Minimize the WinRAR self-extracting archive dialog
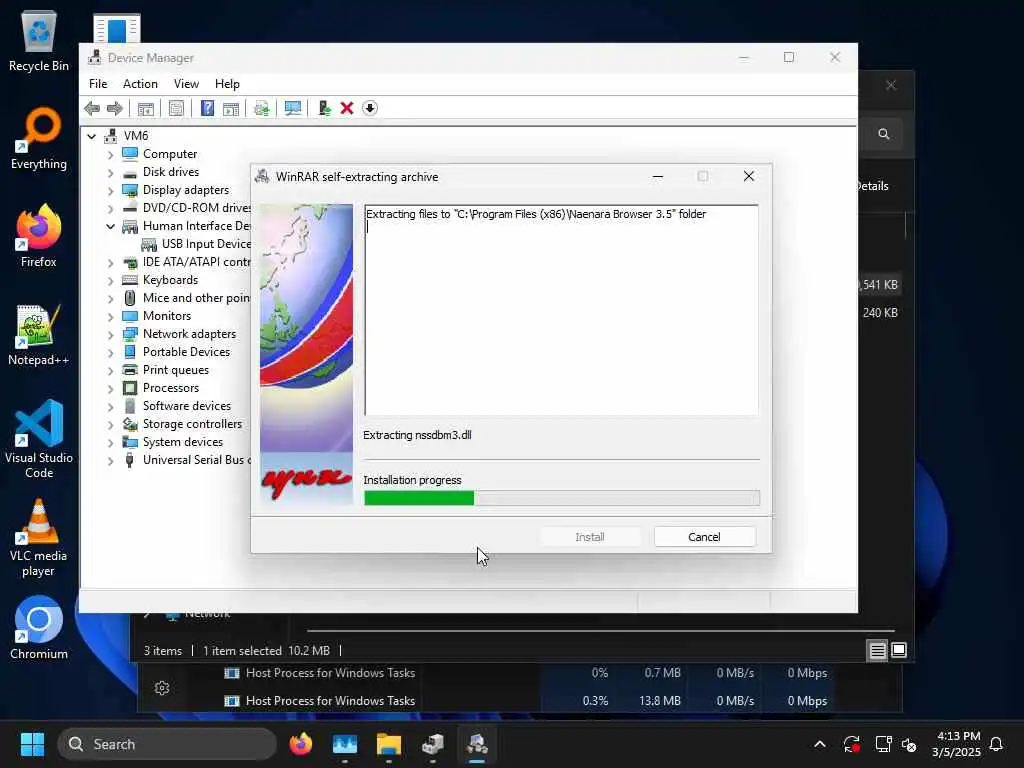 click(x=658, y=176)
